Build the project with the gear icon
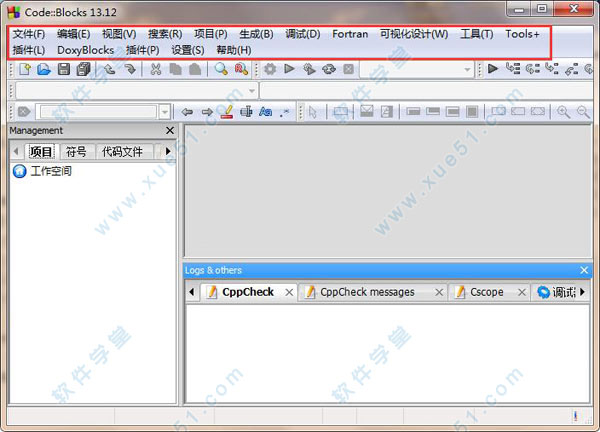Screen dimensions: 600x432 coord(270,69)
